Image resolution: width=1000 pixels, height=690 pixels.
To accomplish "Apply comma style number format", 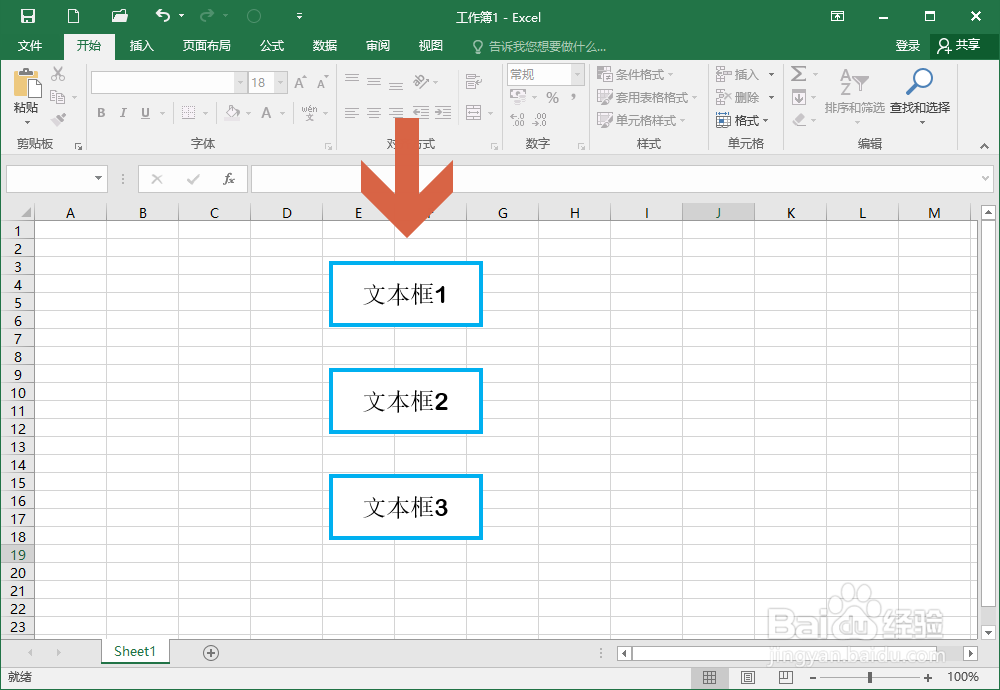I will (573, 98).
